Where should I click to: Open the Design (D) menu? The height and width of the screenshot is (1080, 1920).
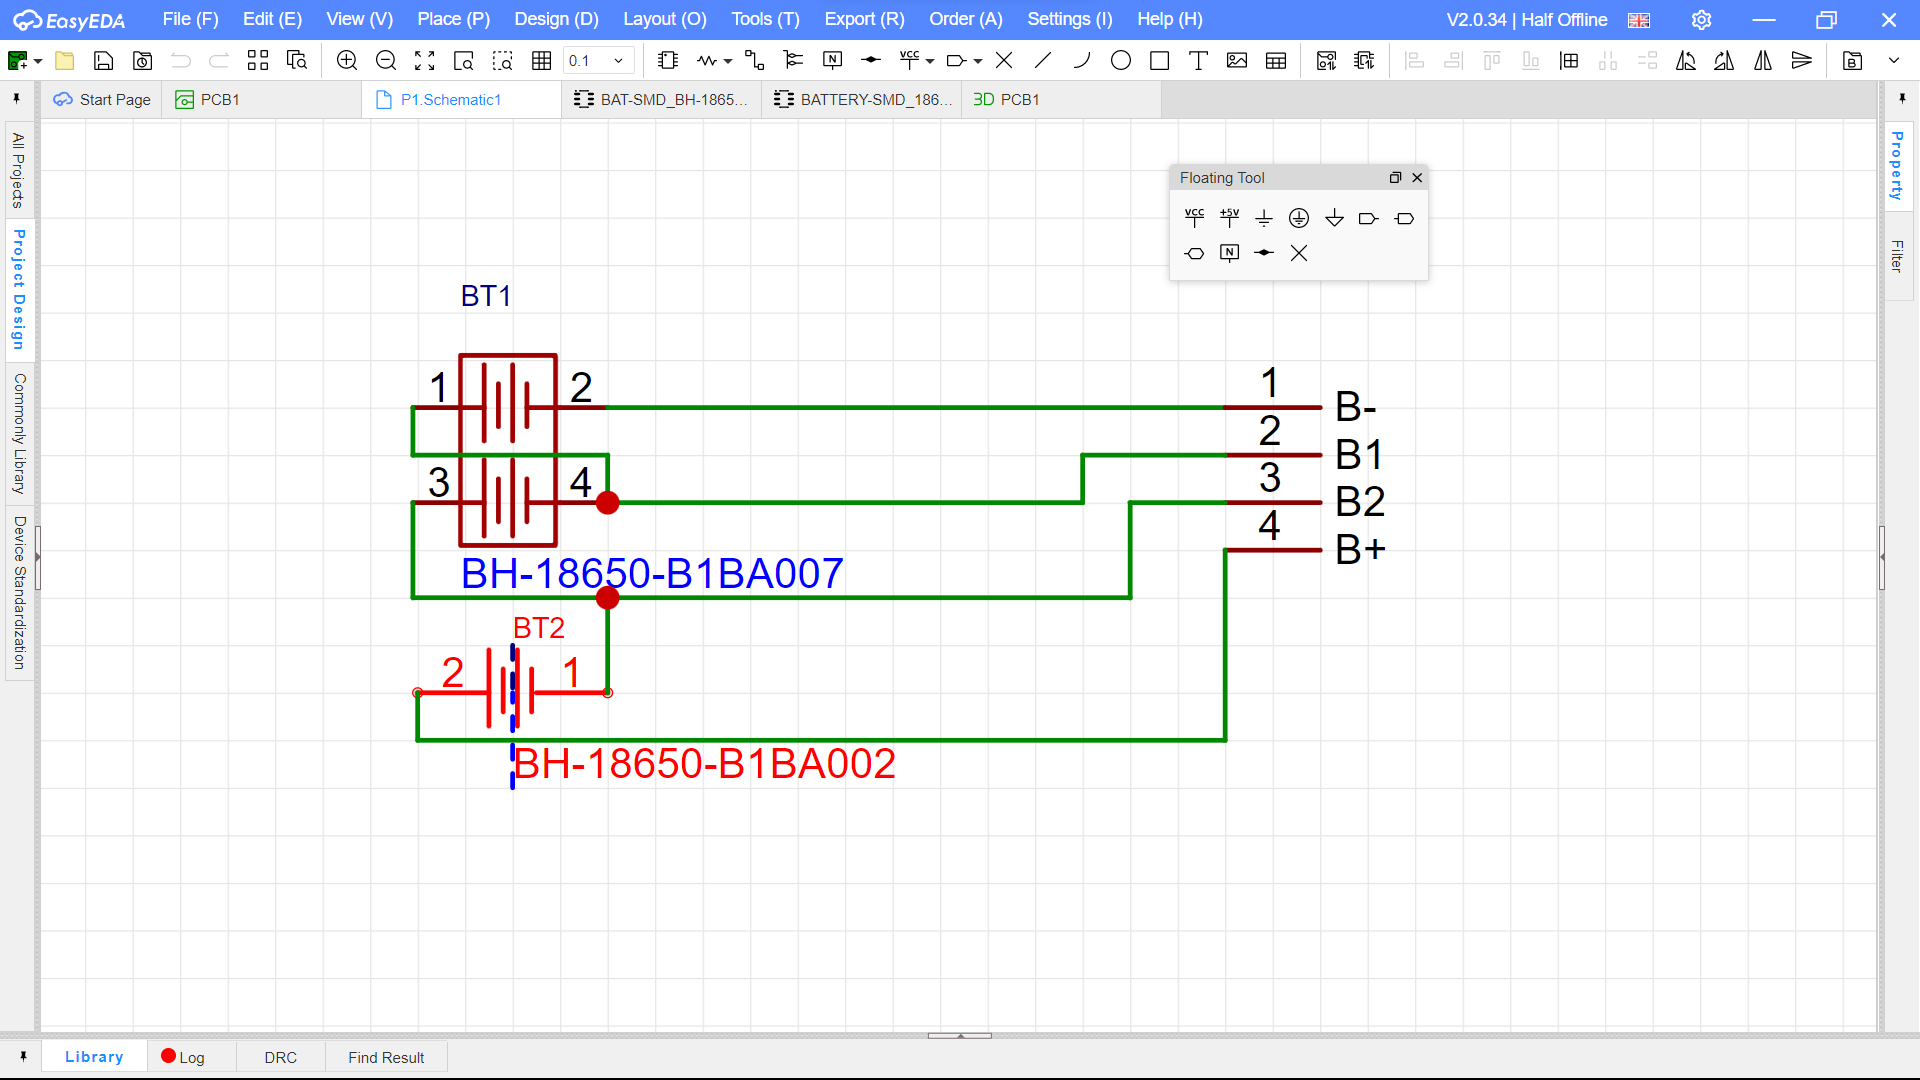coord(556,19)
